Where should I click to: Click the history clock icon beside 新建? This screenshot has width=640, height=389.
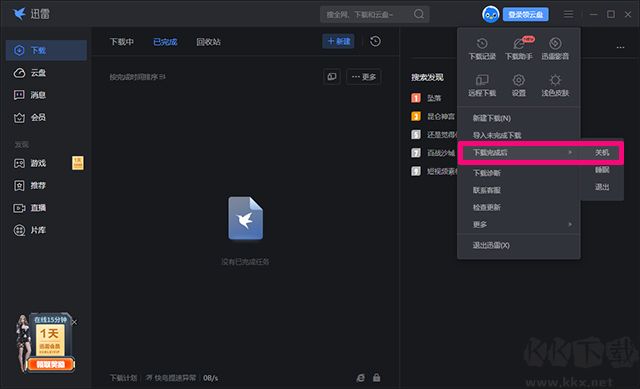point(376,41)
